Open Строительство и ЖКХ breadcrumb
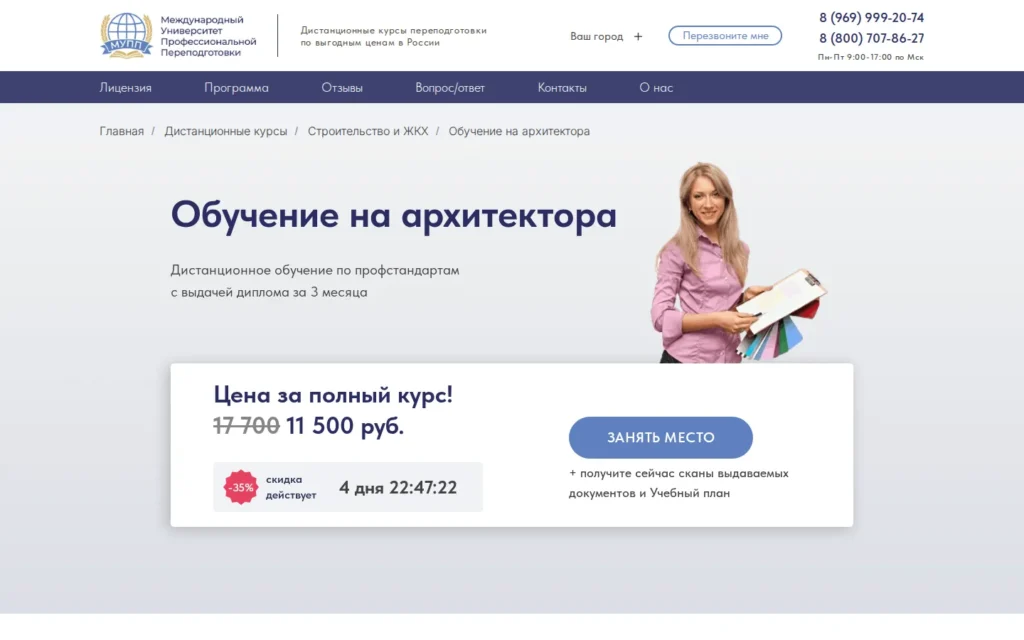Screen dimensions: 1024x640 [368, 131]
